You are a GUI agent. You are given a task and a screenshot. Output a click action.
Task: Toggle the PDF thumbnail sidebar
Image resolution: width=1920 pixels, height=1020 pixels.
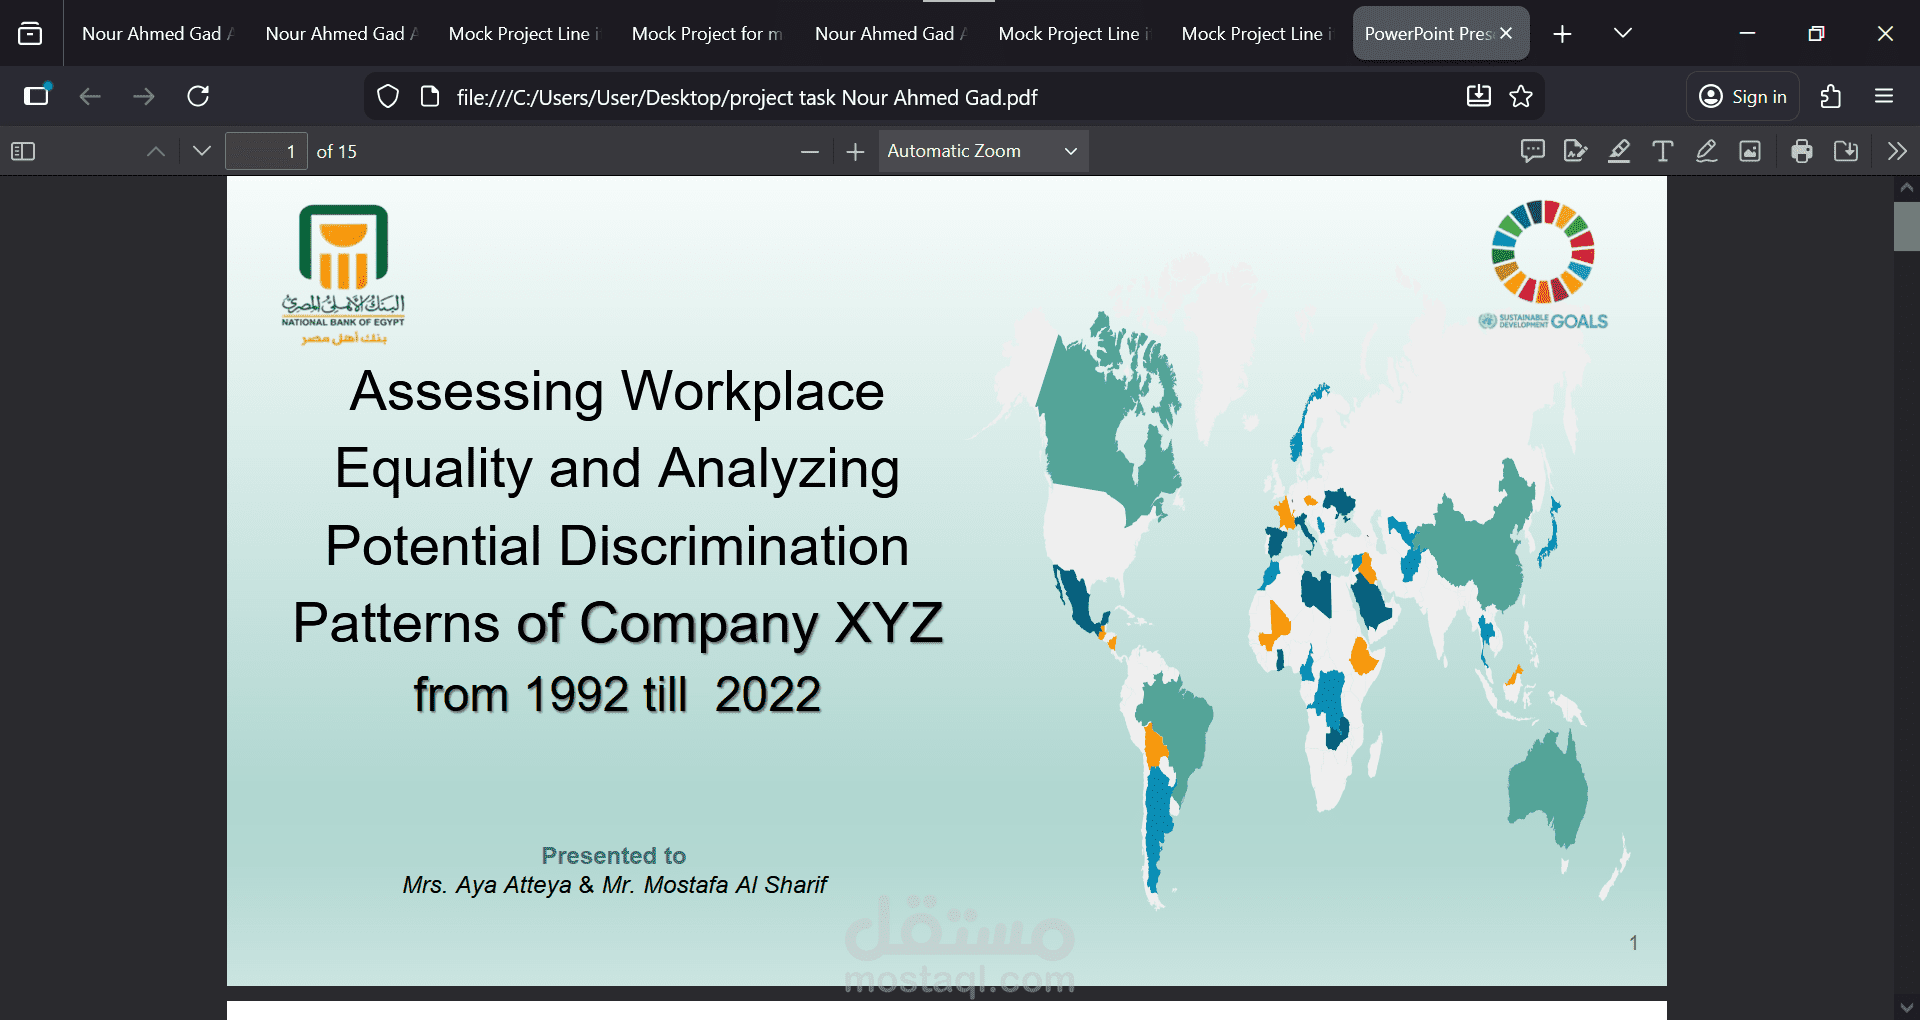23,151
